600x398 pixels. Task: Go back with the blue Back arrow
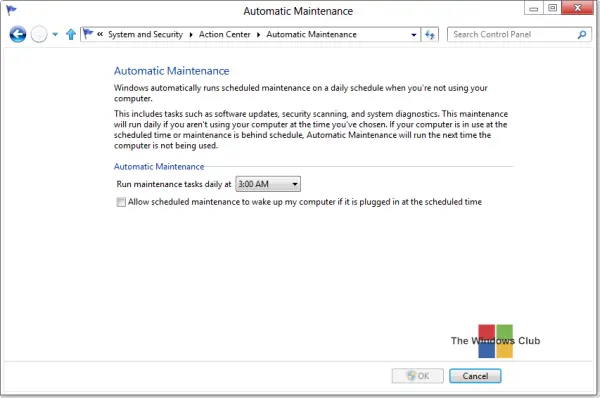18,34
